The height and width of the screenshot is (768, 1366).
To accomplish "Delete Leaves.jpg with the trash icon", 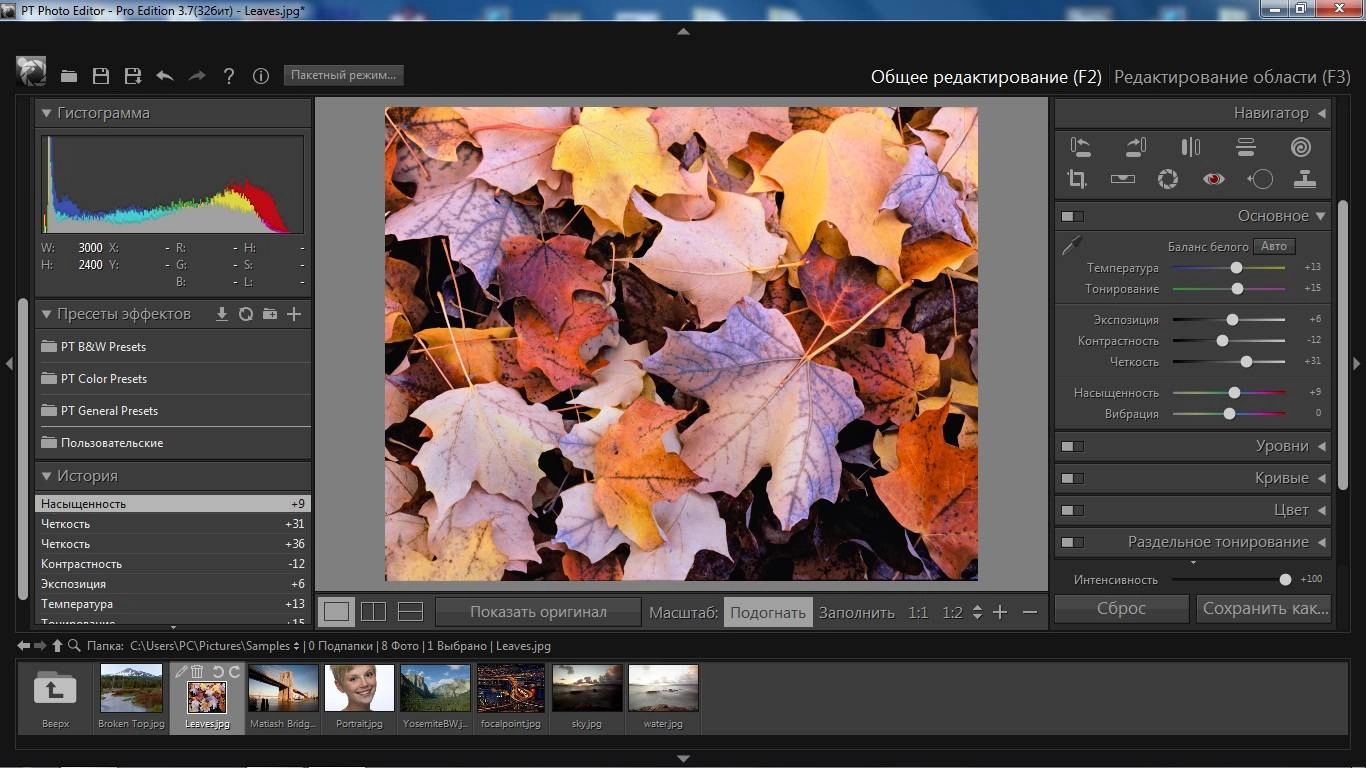I will (197, 672).
